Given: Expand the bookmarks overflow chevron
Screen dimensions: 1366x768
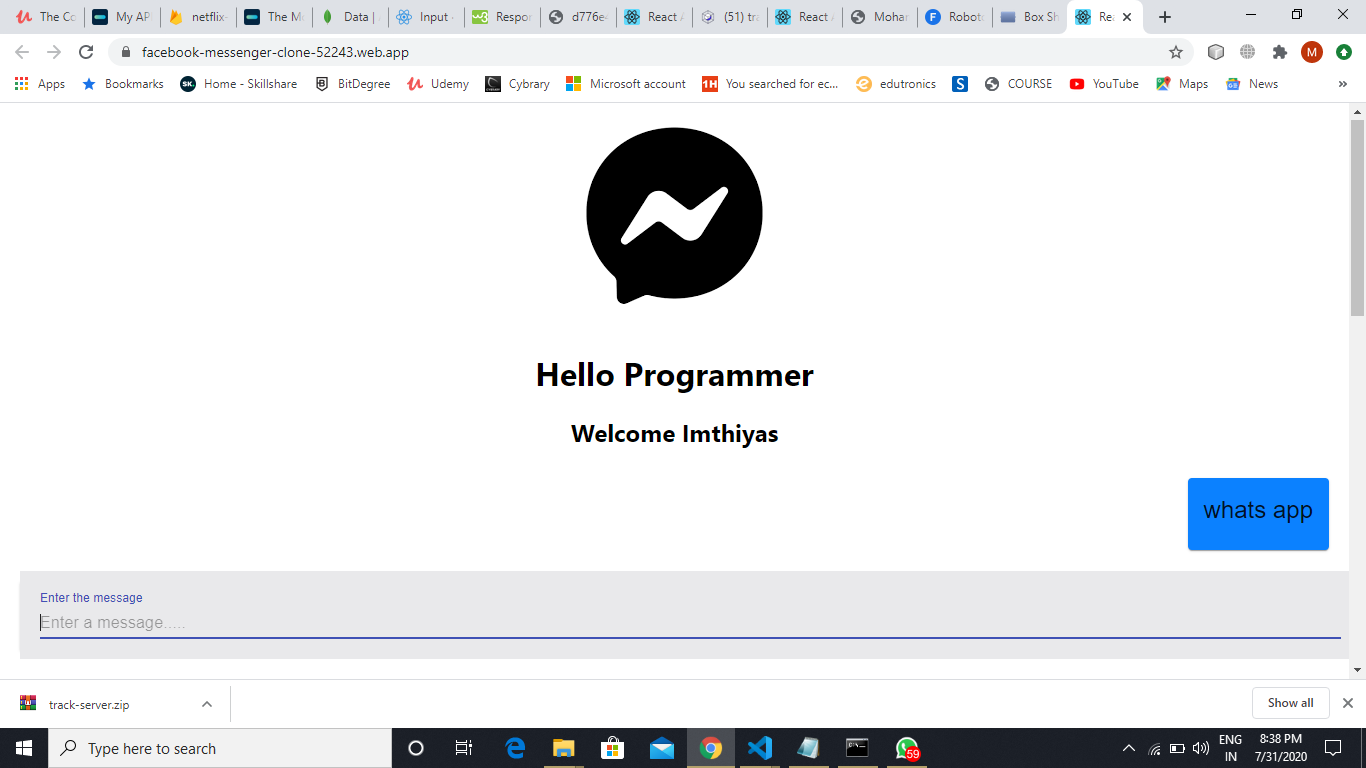Looking at the screenshot, I should coord(1342,84).
